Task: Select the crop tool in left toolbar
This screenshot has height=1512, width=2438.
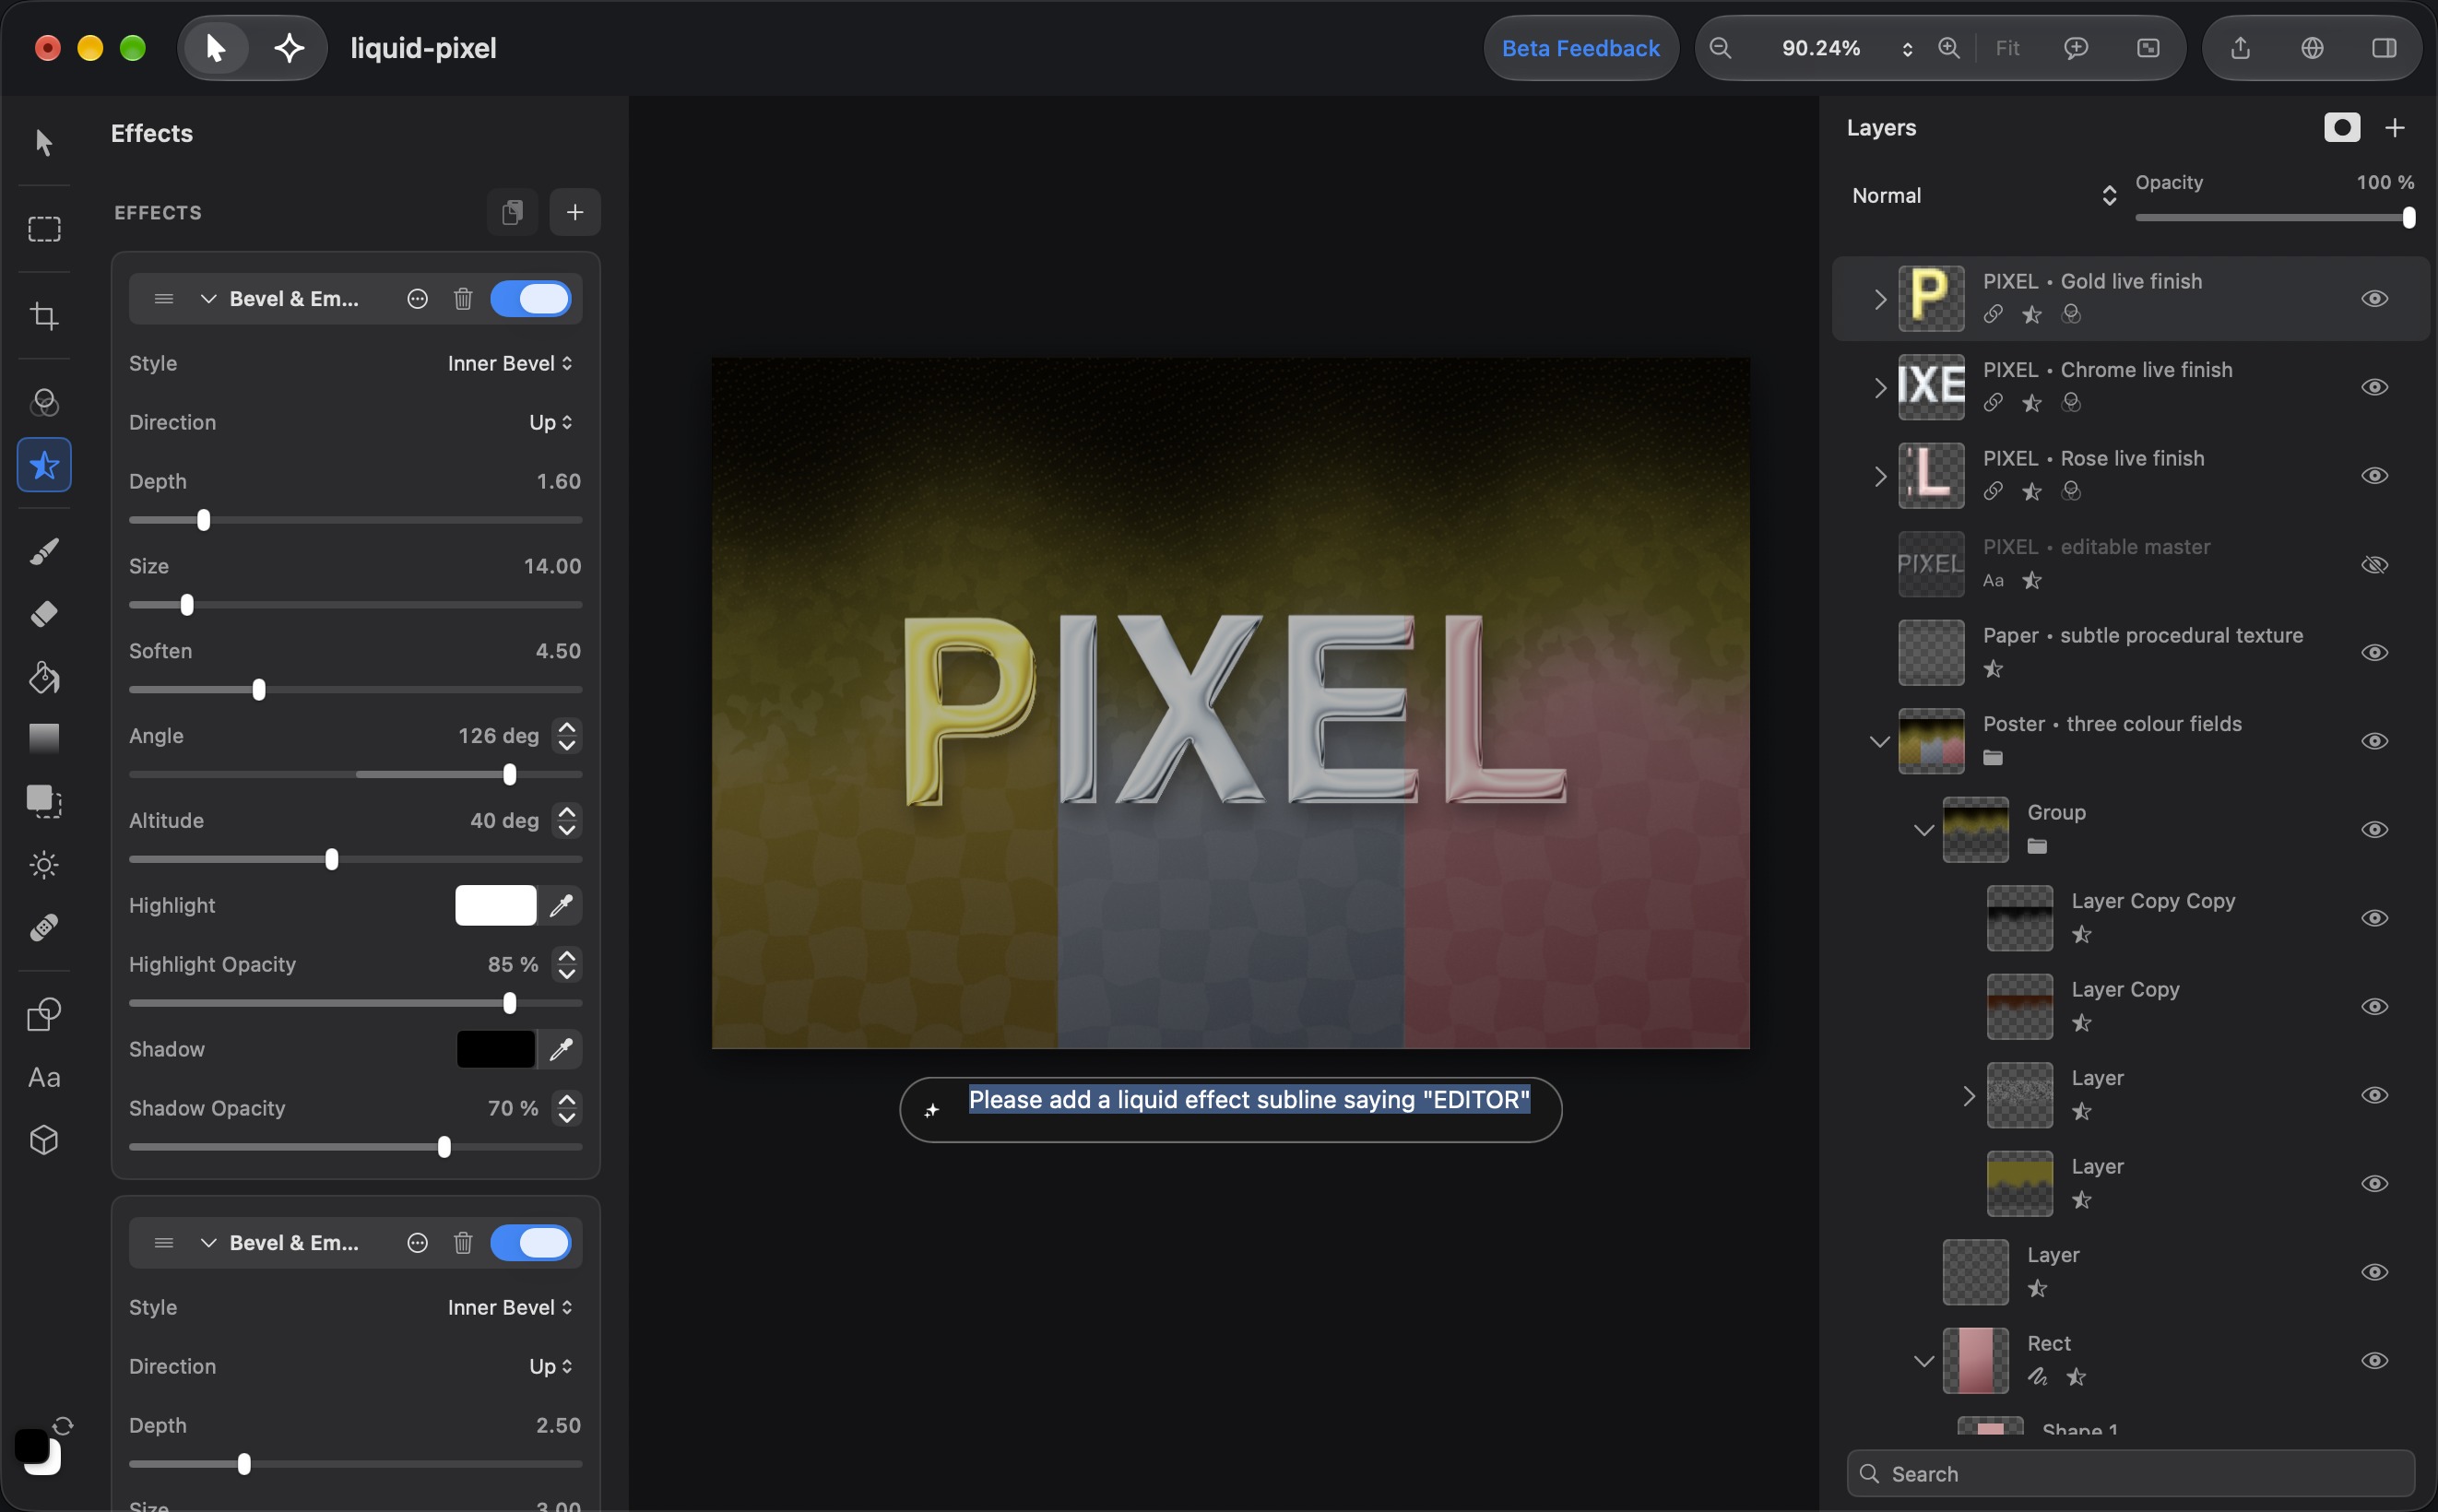Action: click(44, 316)
